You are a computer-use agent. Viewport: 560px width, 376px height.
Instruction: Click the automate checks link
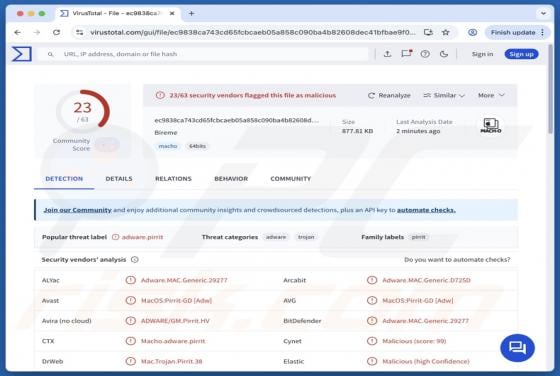click(426, 210)
